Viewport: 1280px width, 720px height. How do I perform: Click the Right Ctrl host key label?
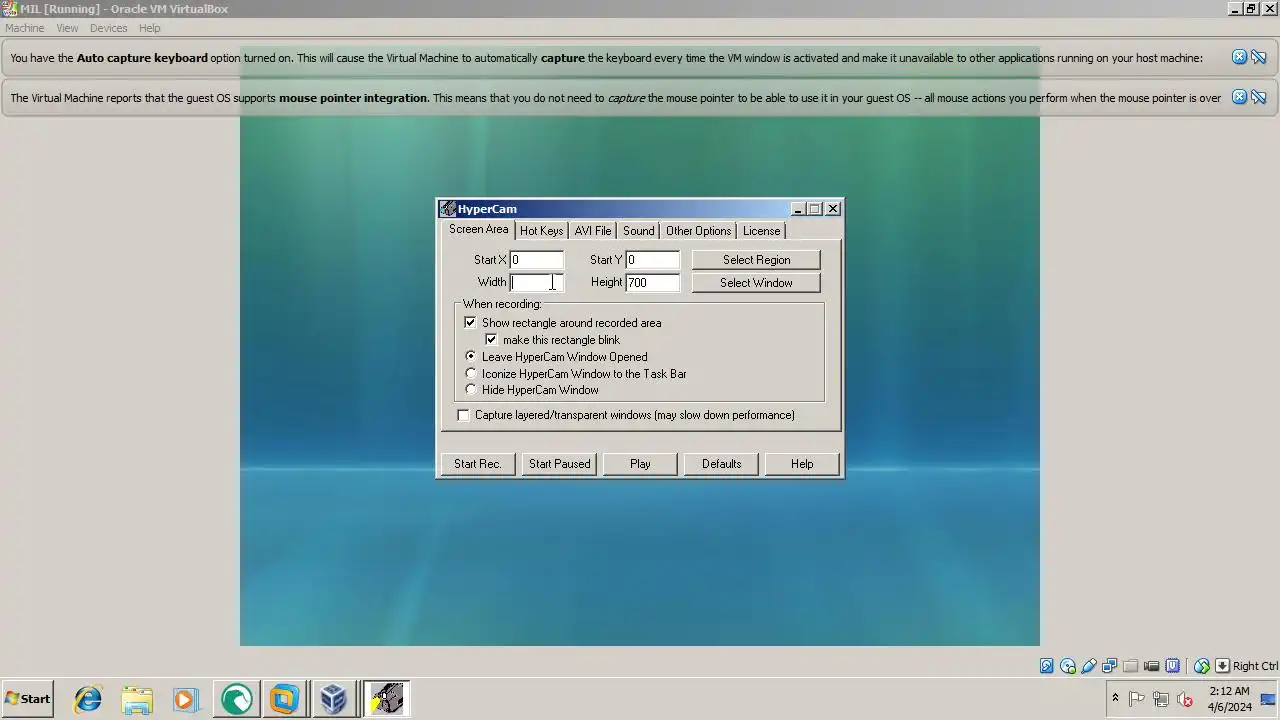[1255, 666]
